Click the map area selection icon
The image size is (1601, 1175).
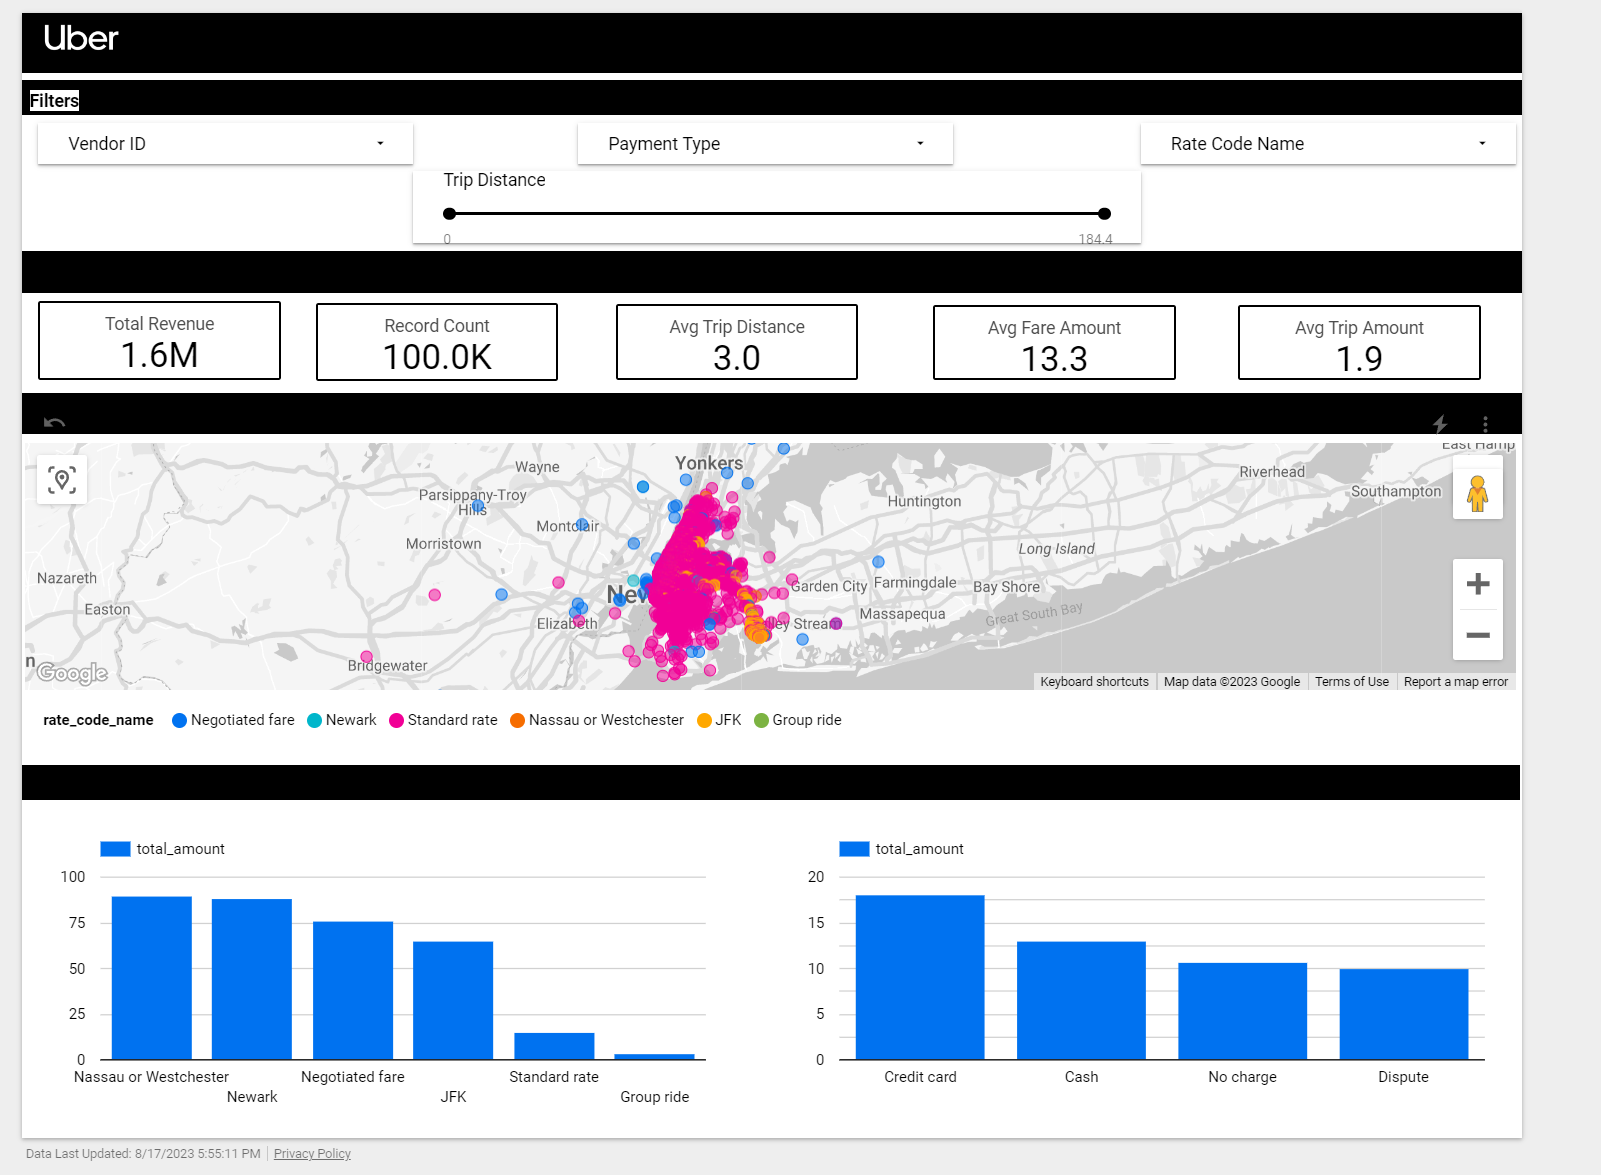coord(62,480)
